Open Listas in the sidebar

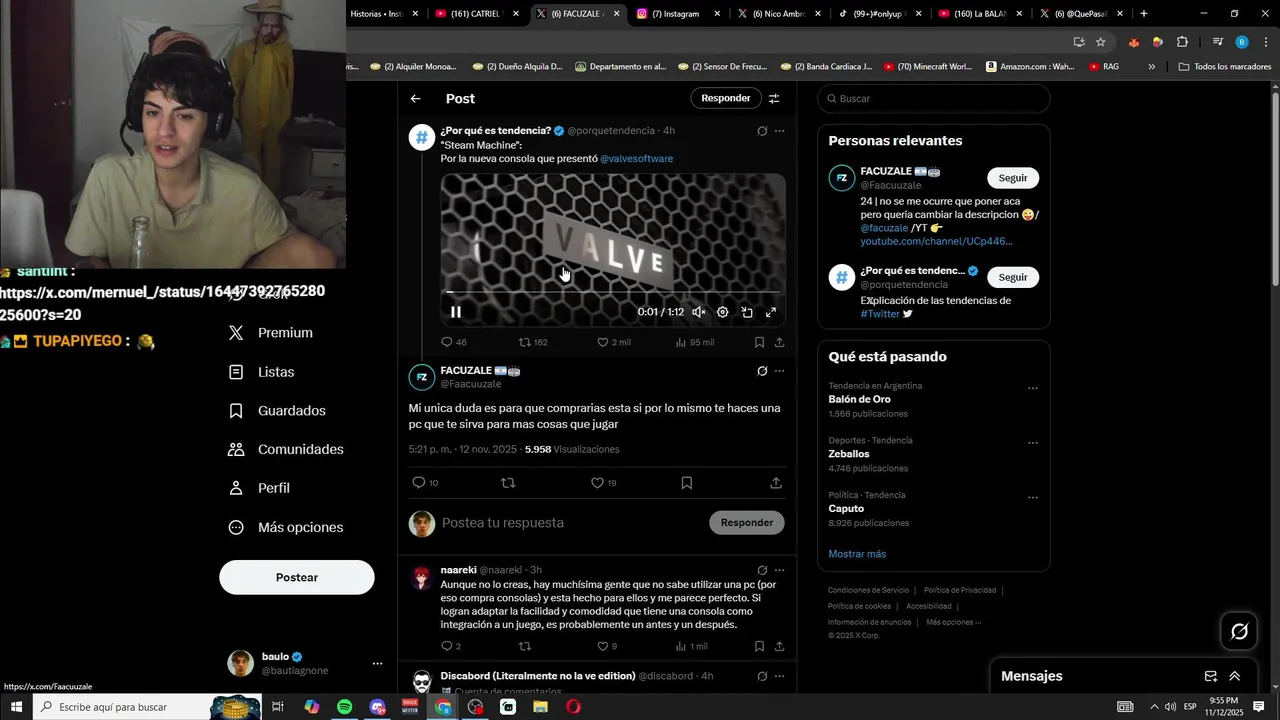point(262,372)
